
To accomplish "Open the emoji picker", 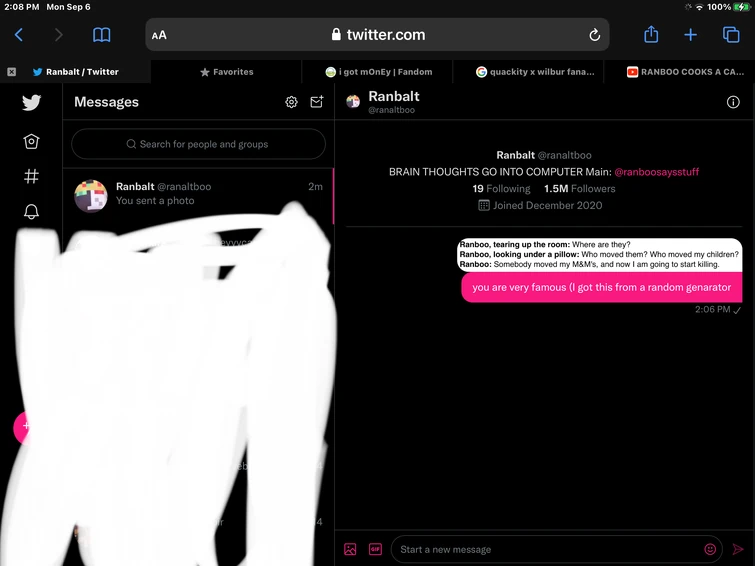I will (x=710, y=549).
